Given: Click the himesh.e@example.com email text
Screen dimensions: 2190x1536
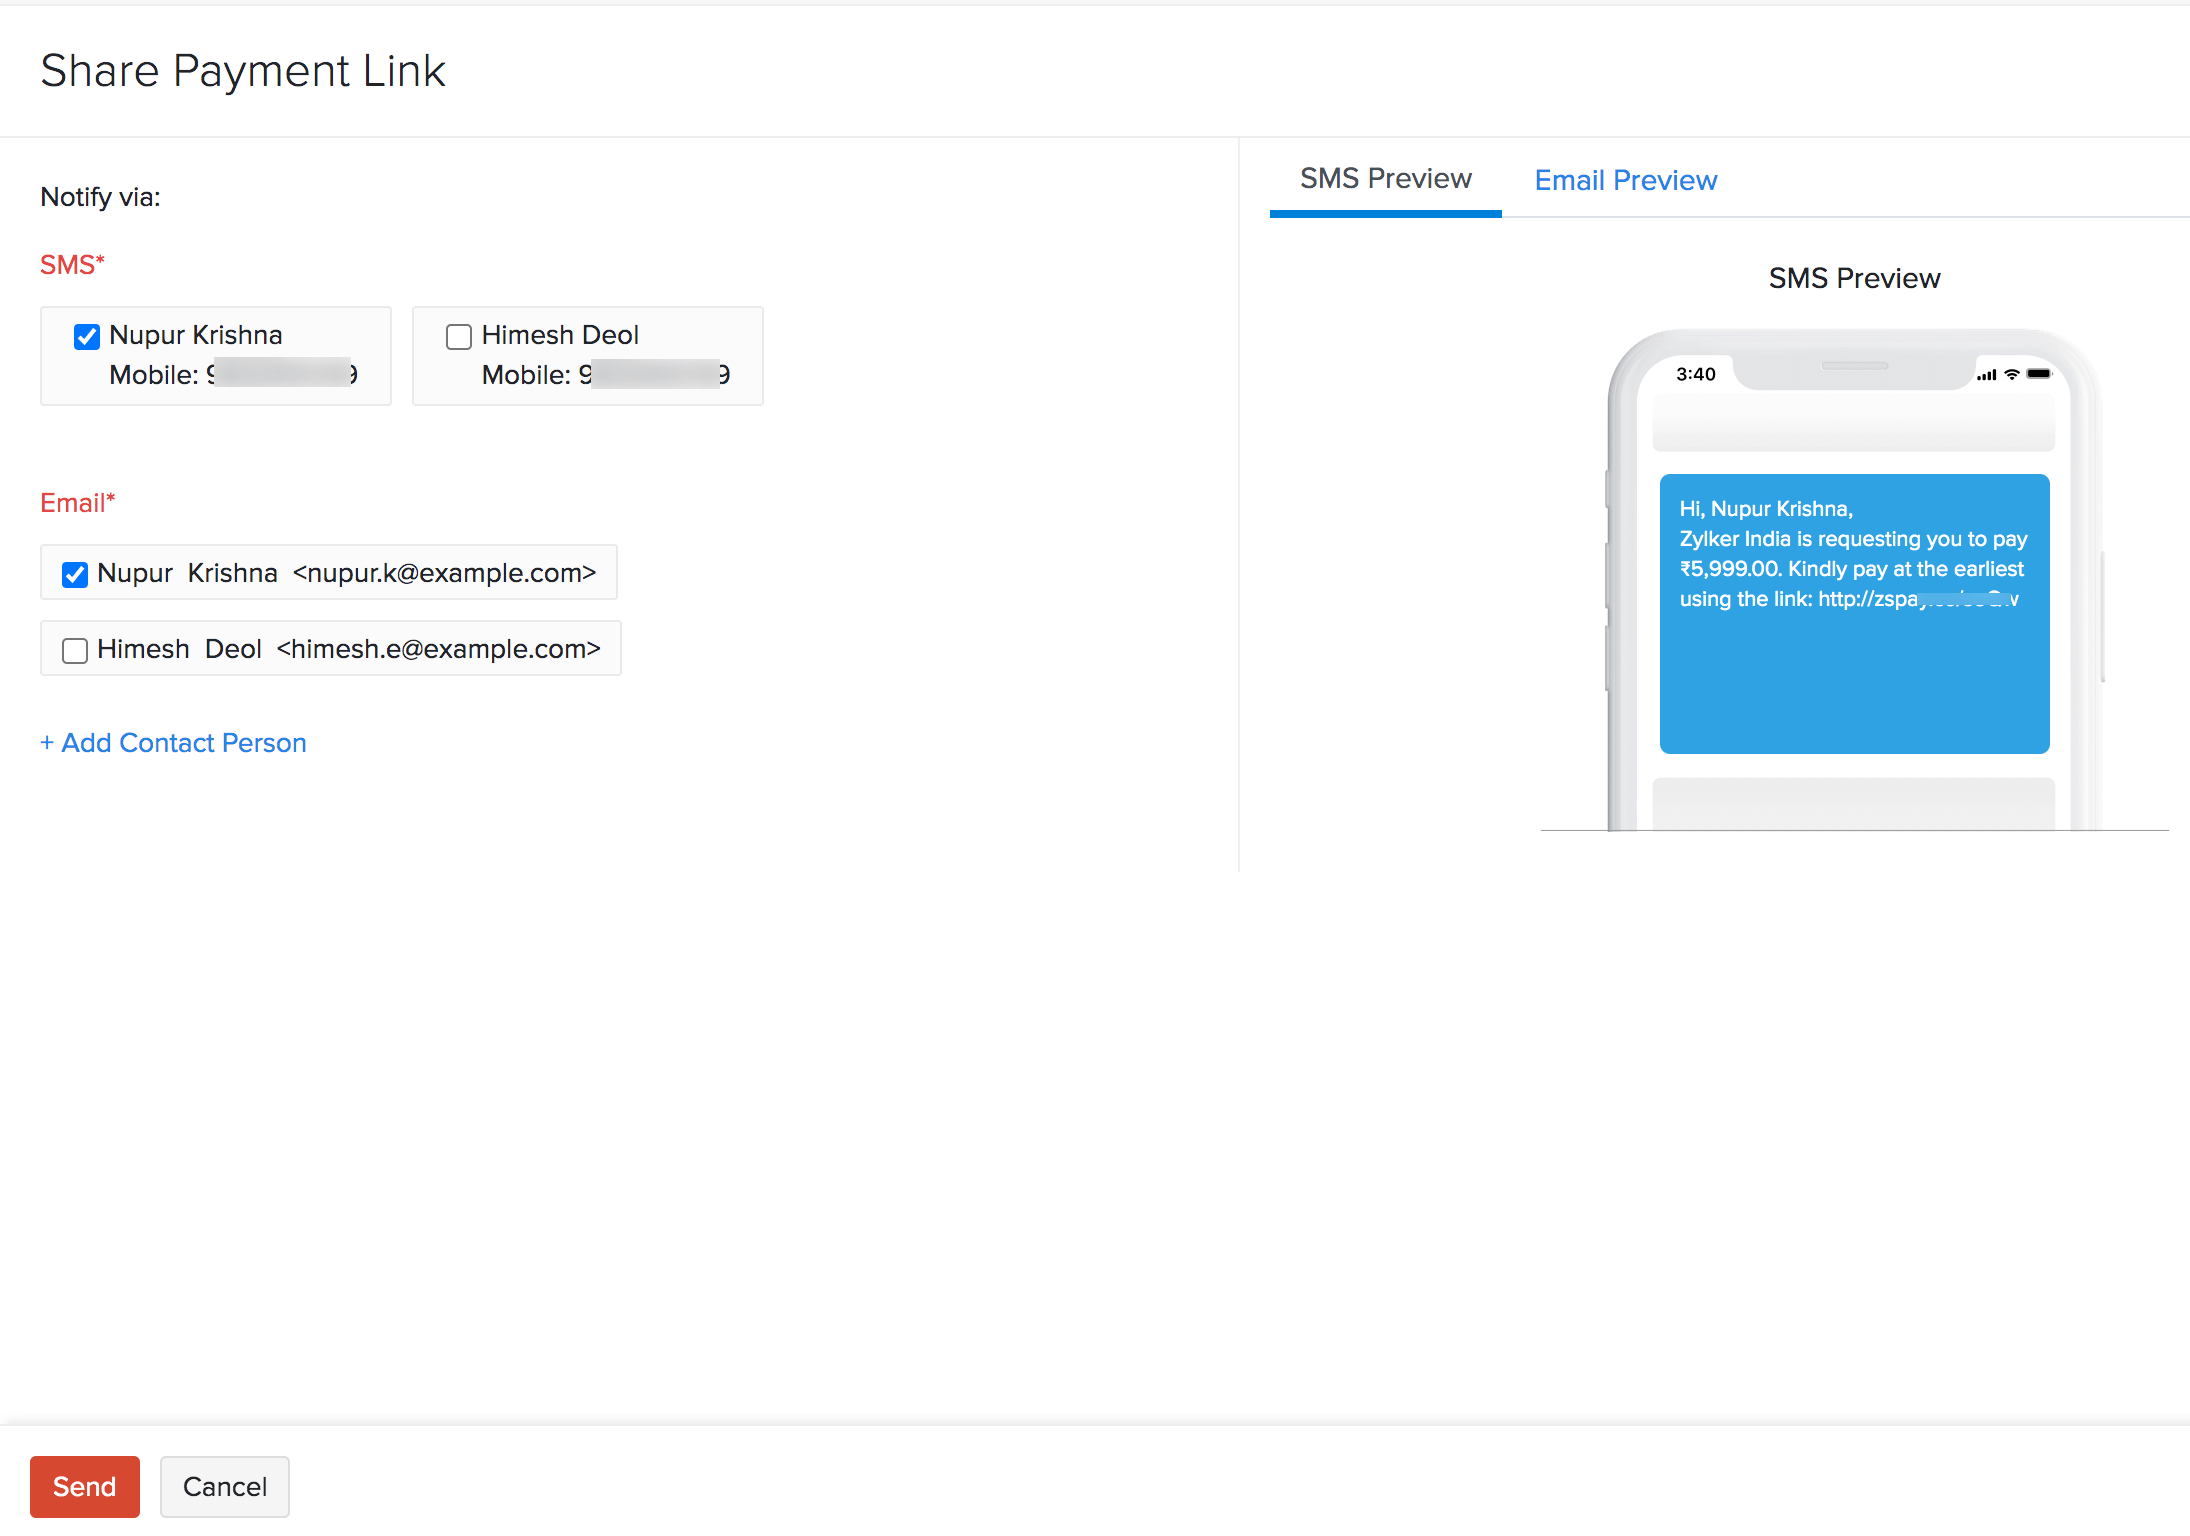Looking at the screenshot, I should [x=438, y=649].
